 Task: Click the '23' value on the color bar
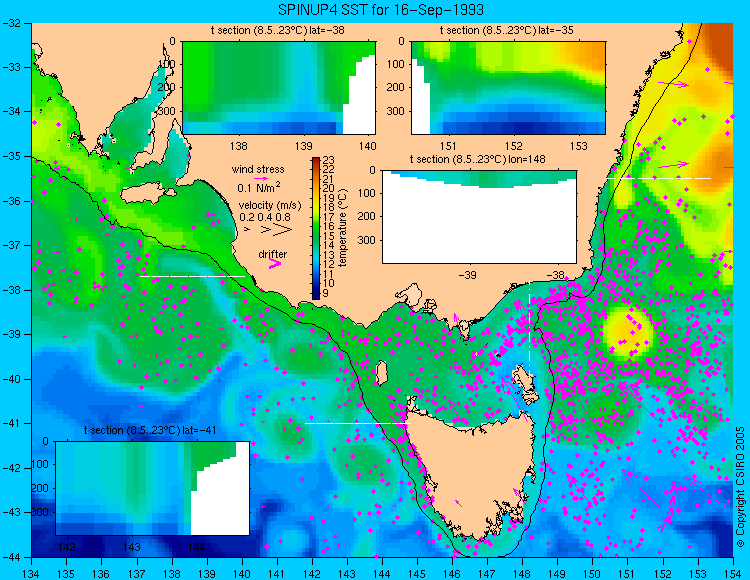click(329, 161)
